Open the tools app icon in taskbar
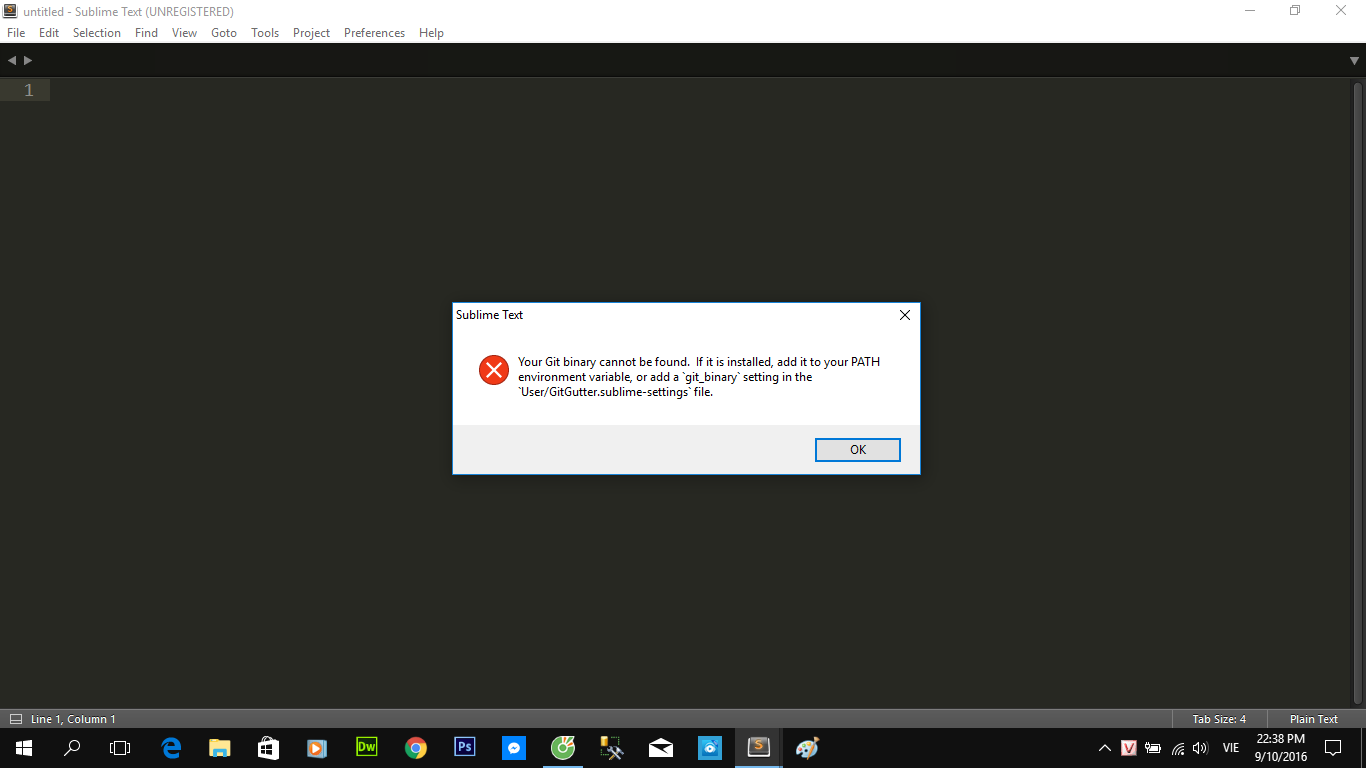This screenshot has height=768, width=1366. coord(612,748)
